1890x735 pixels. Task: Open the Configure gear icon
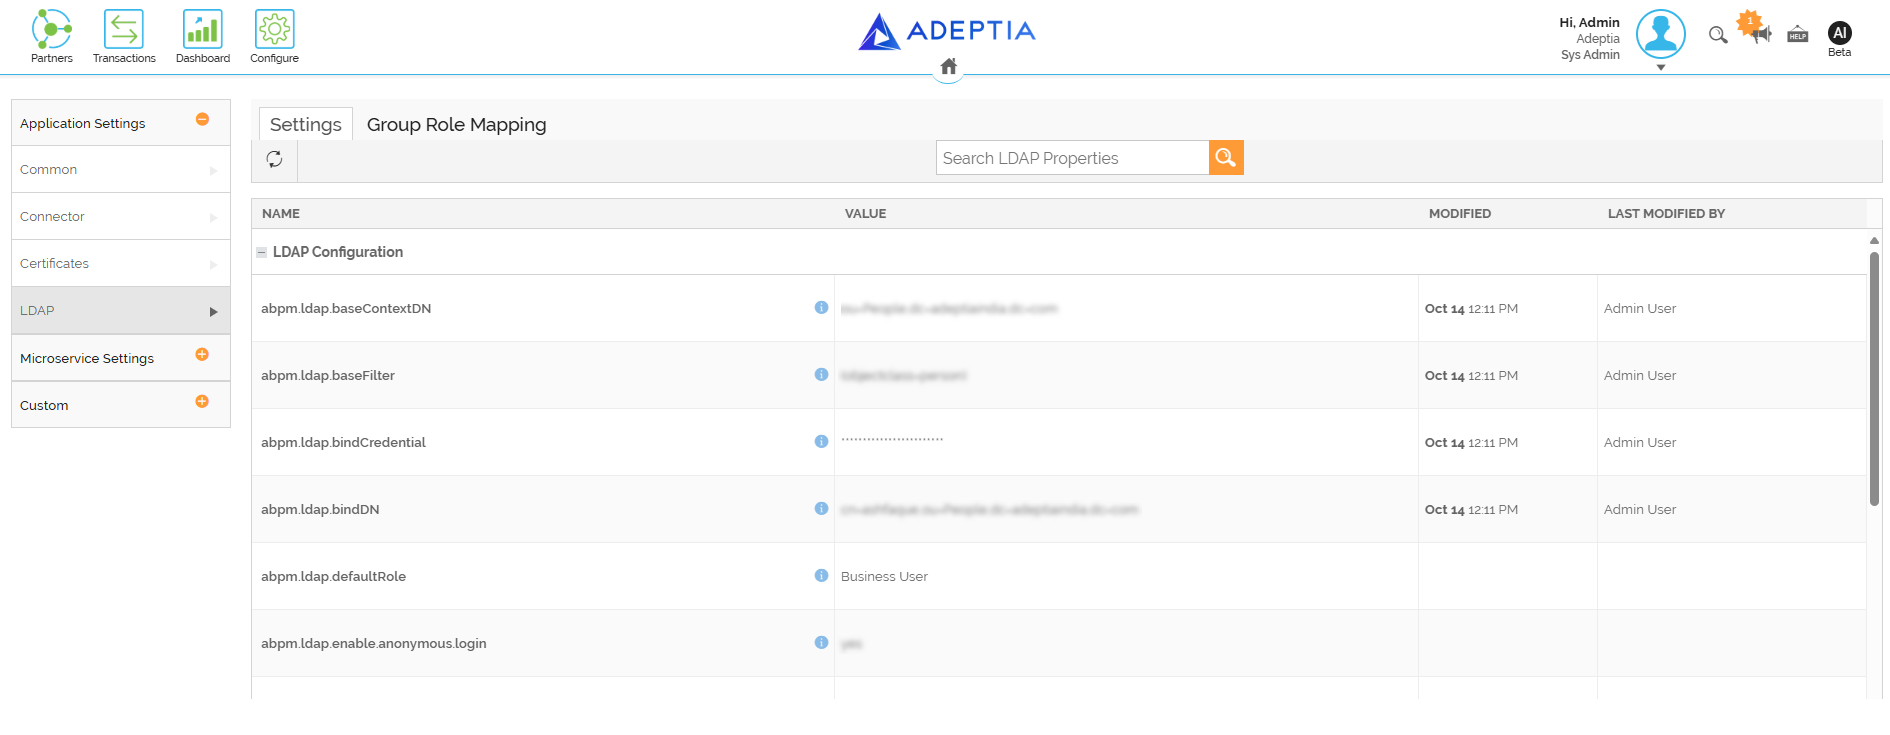tap(275, 30)
